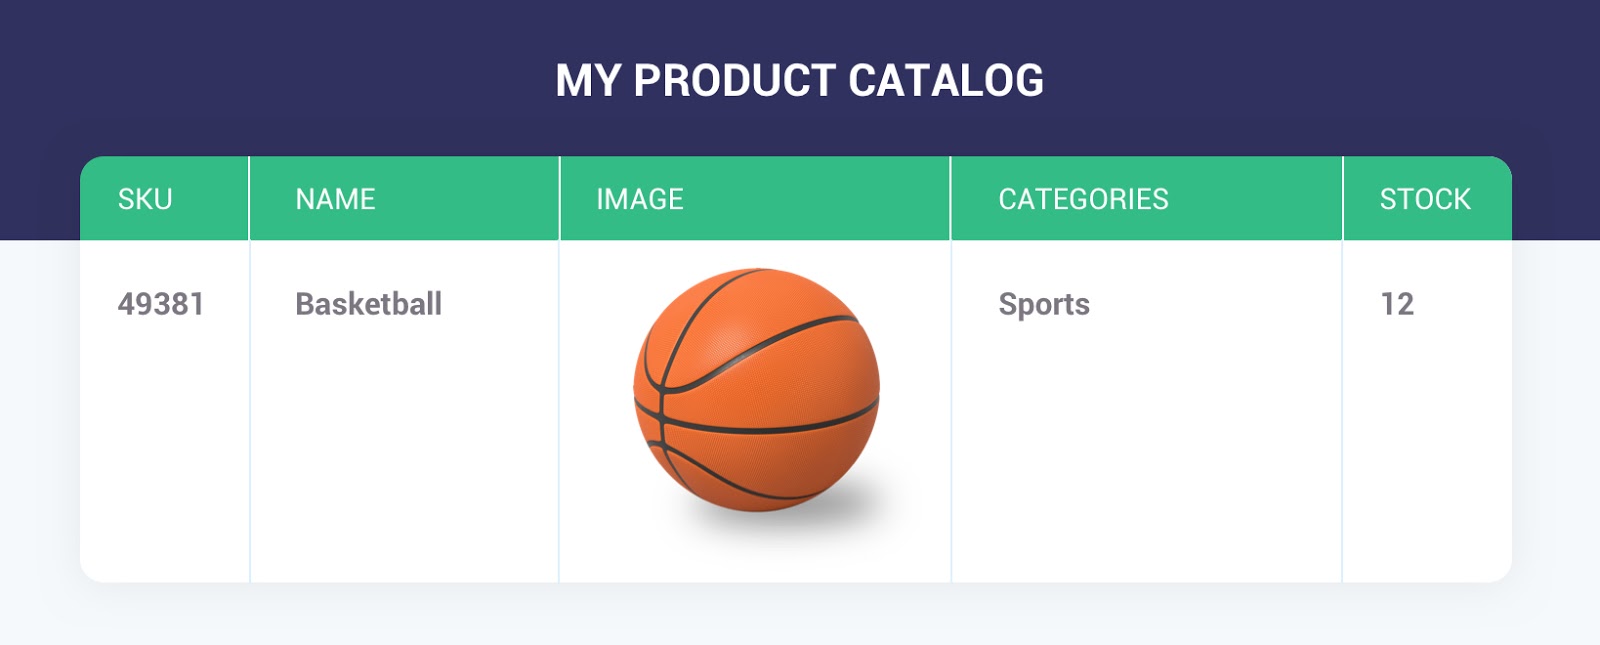Image resolution: width=1600 pixels, height=645 pixels.
Task: Select the basketball product image
Action: (x=755, y=390)
